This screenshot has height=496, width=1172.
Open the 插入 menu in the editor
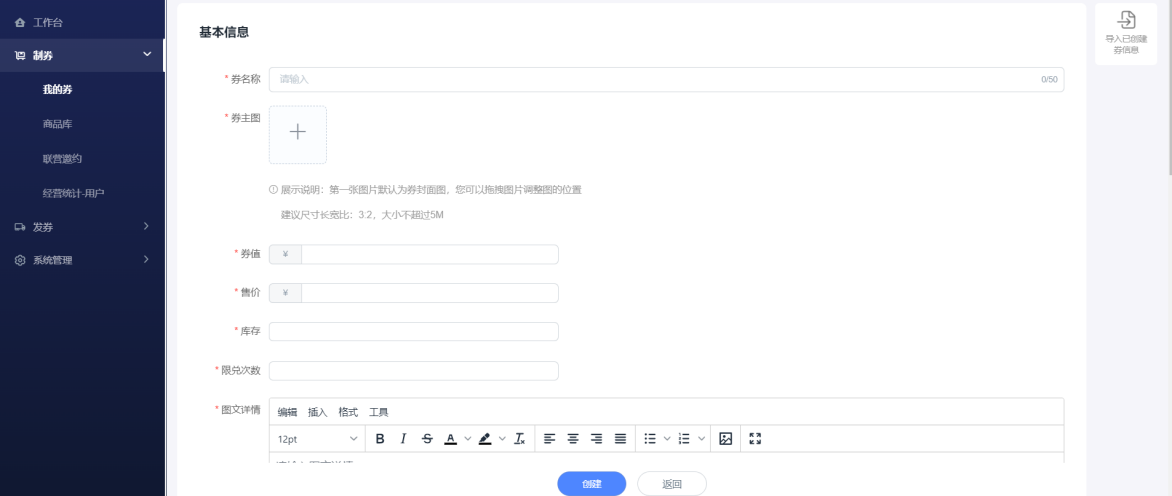click(x=318, y=412)
